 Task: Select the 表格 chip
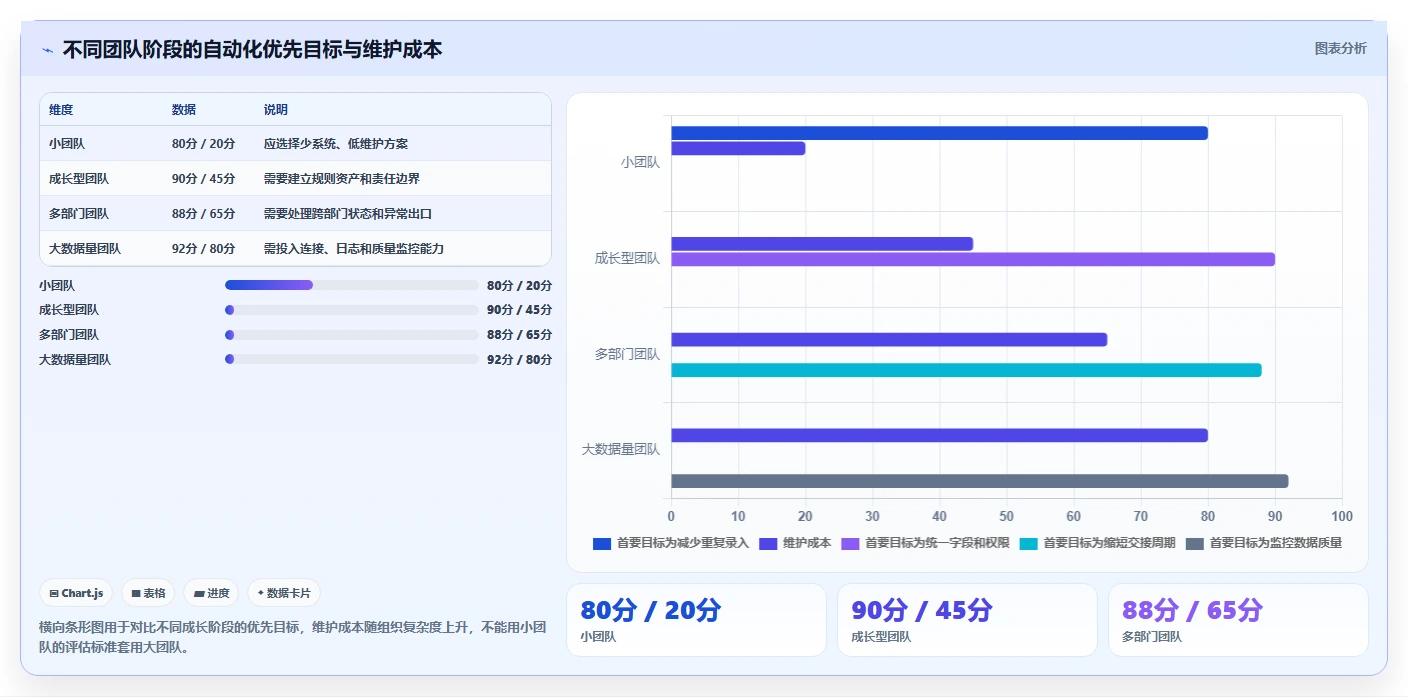pyautogui.click(x=148, y=593)
